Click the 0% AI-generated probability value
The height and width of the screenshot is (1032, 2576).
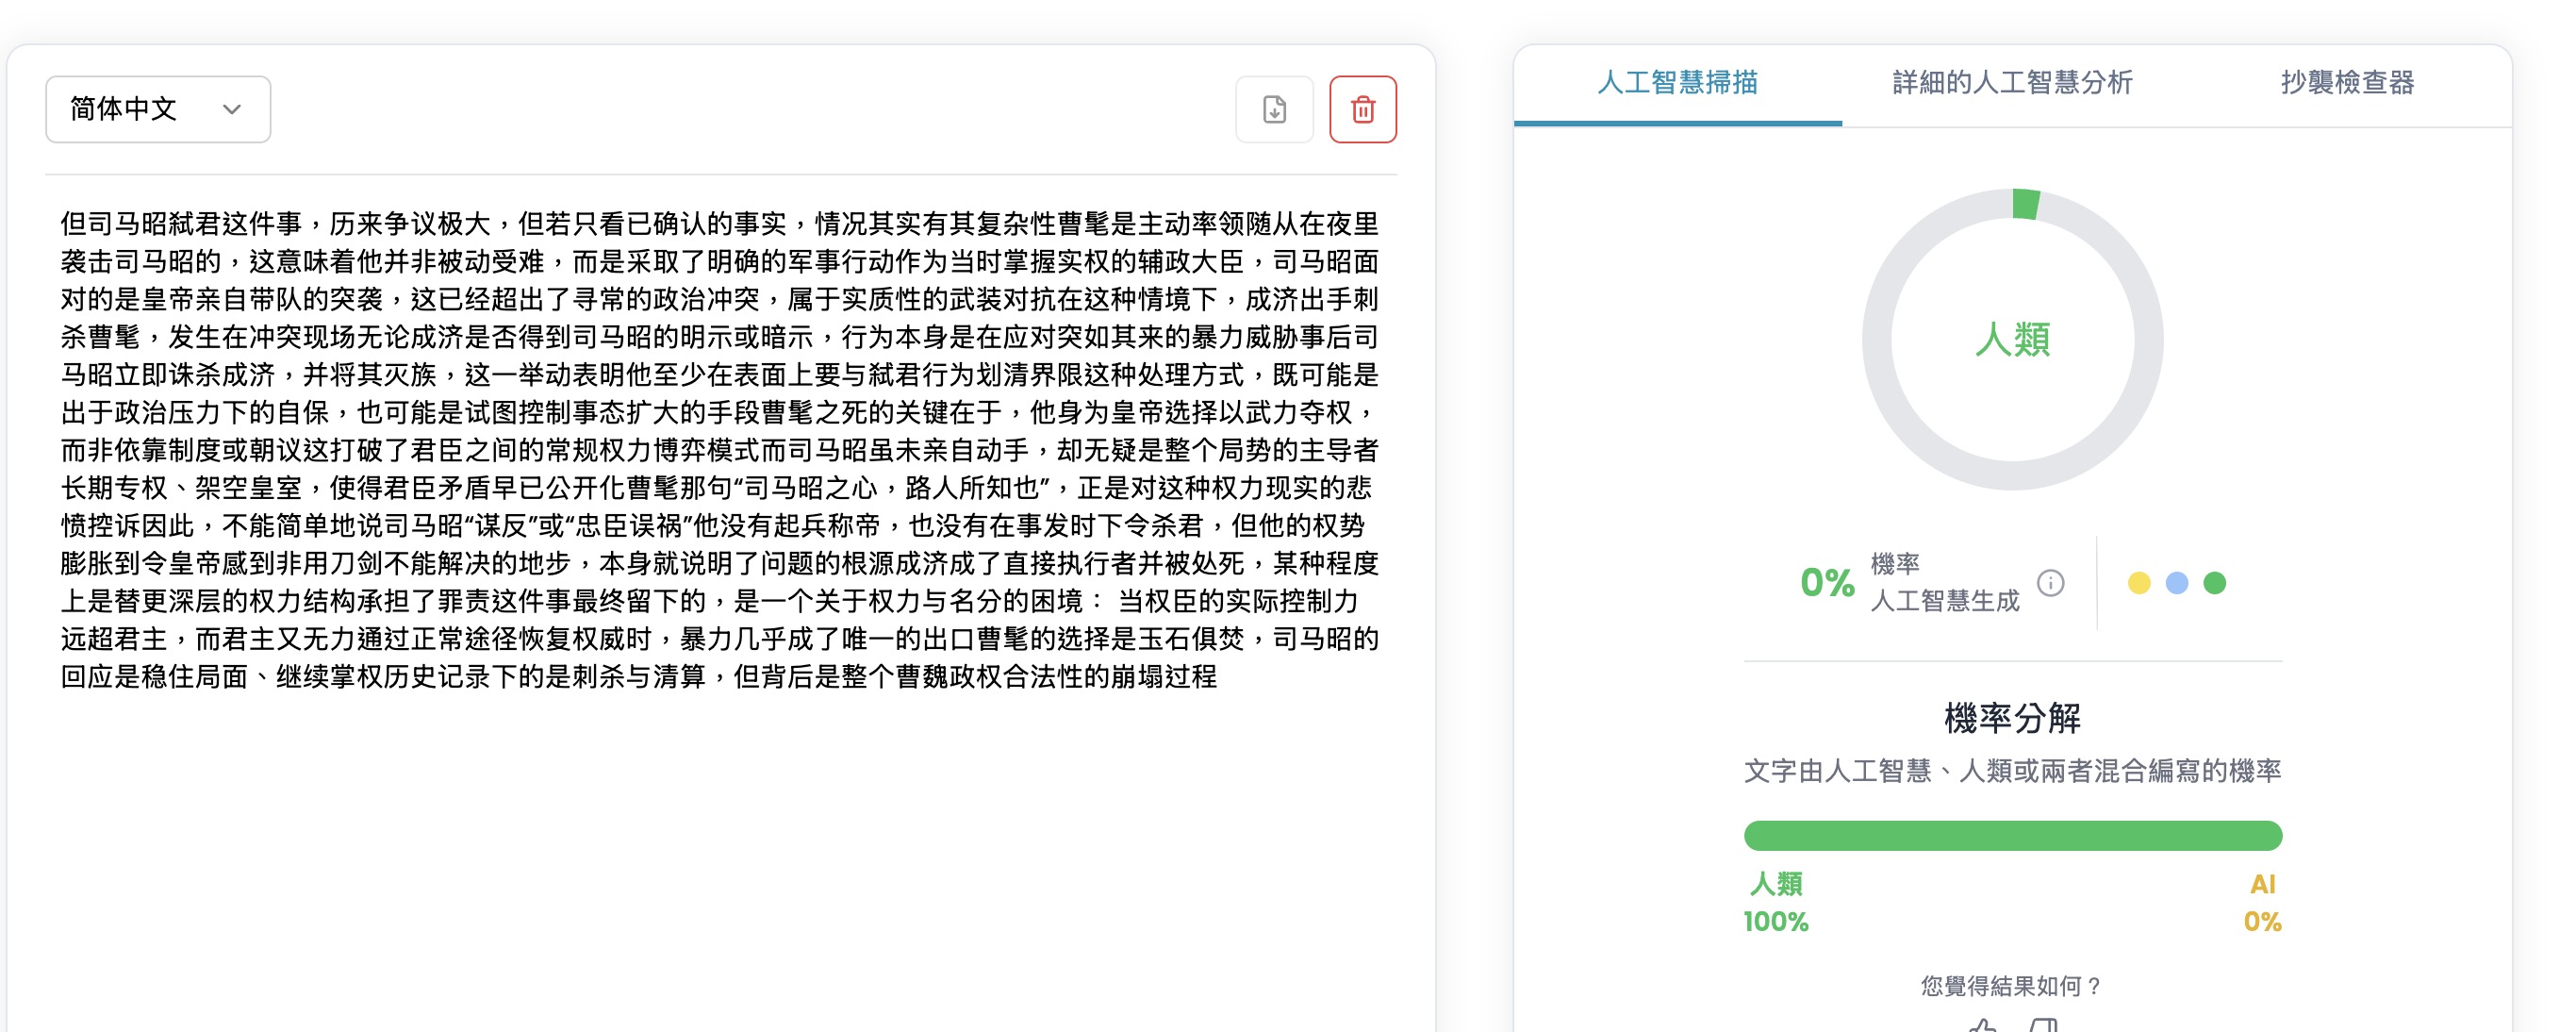1827,582
